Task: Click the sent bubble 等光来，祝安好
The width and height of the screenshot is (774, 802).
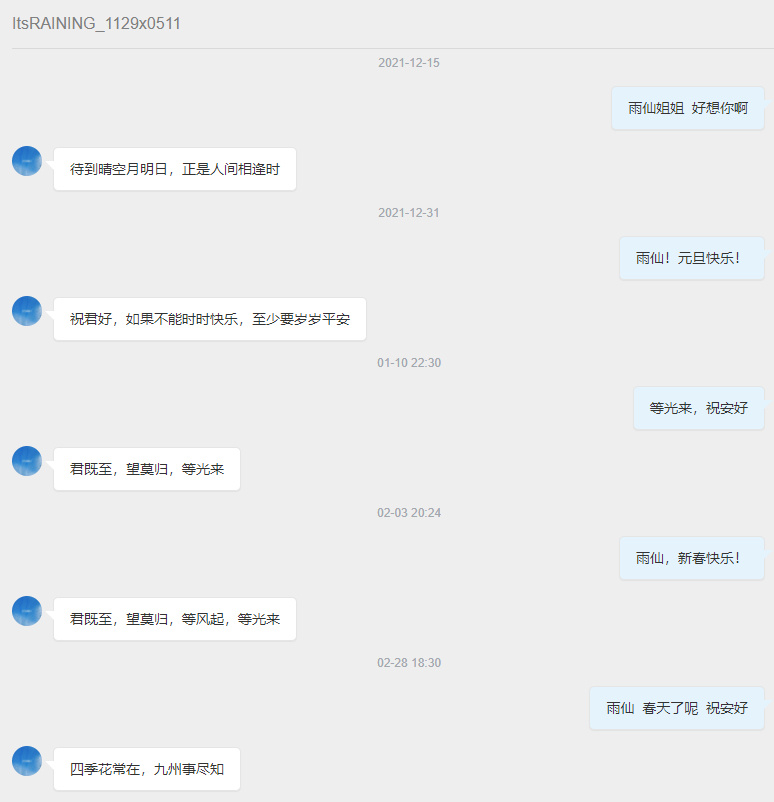Action: pos(698,408)
